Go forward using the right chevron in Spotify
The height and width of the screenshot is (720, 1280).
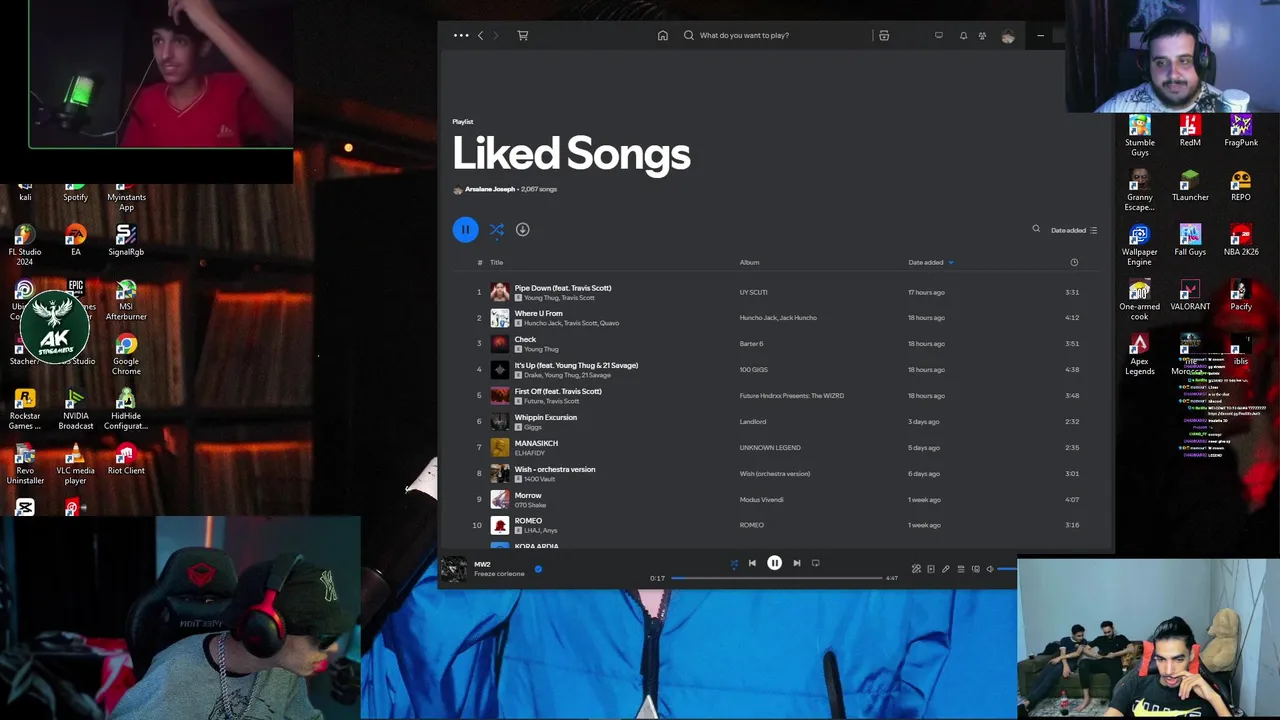[x=496, y=35]
